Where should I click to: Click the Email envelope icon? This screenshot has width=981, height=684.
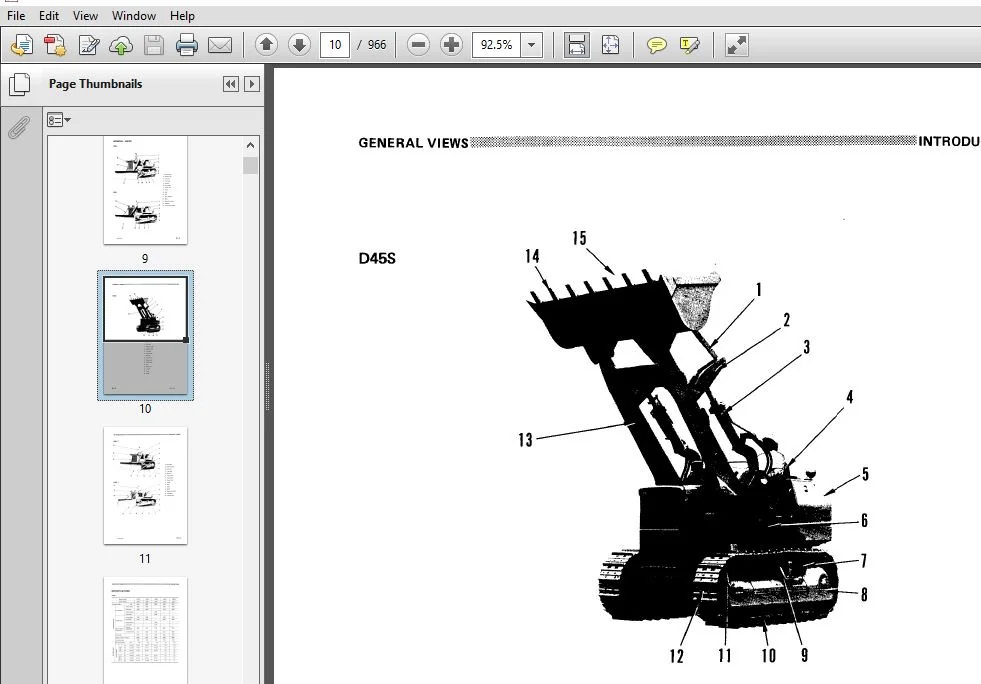pyautogui.click(x=220, y=45)
